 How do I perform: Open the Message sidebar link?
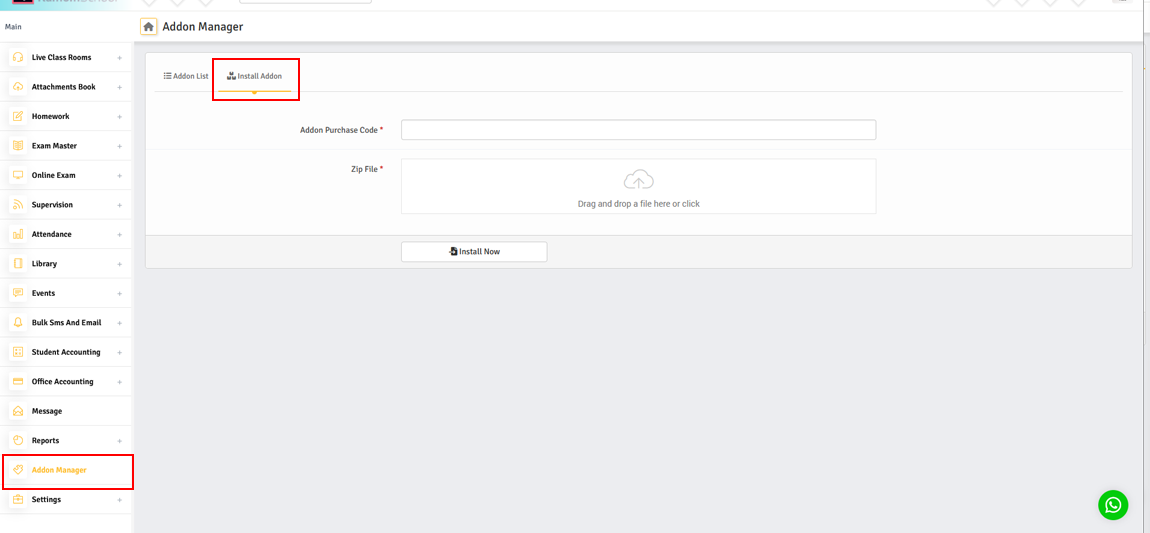(x=47, y=411)
